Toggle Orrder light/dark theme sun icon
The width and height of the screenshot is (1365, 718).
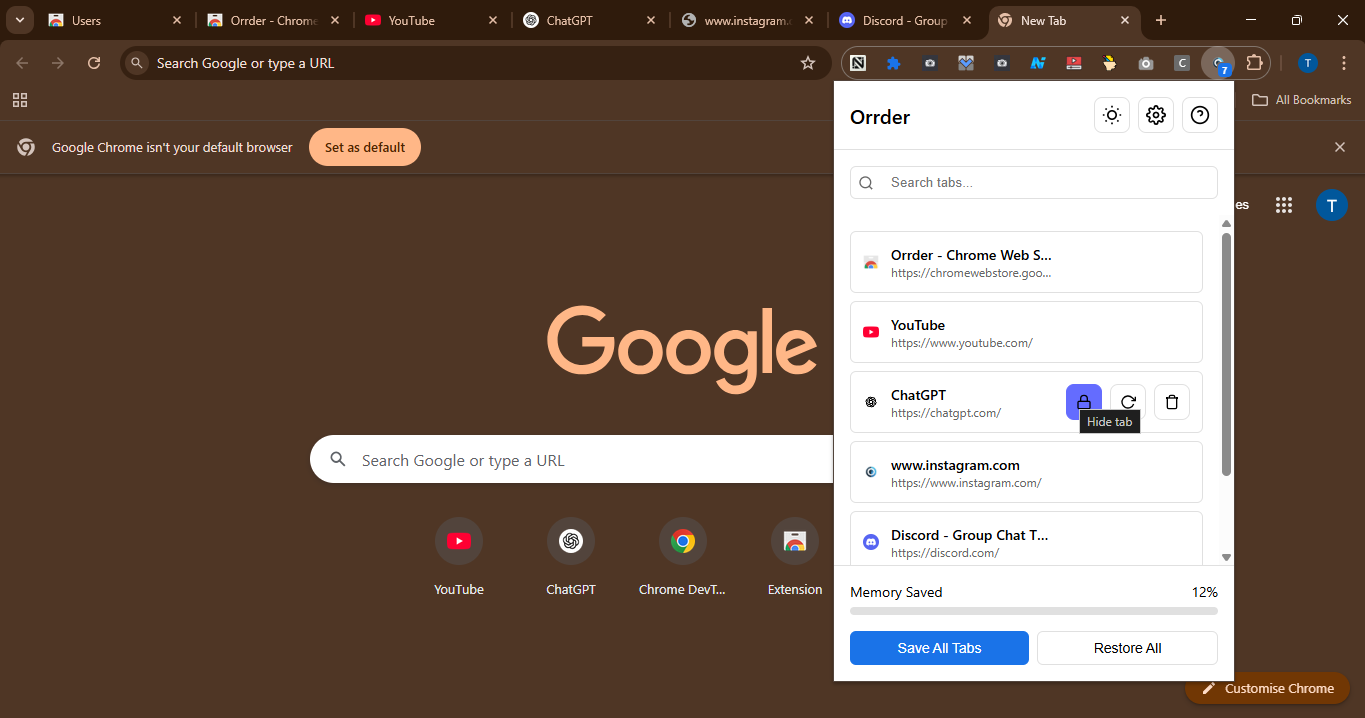tap(1112, 116)
